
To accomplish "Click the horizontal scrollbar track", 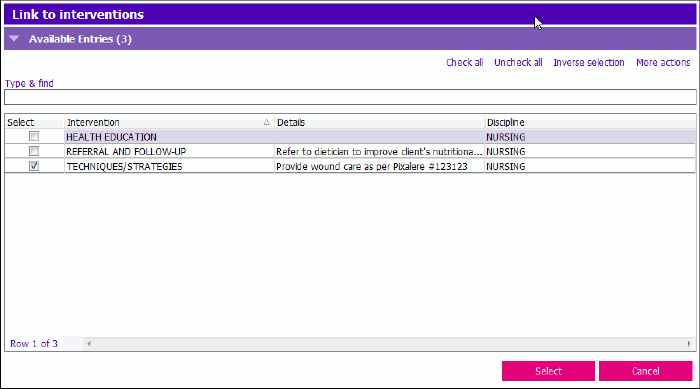I will (x=389, y=343).
